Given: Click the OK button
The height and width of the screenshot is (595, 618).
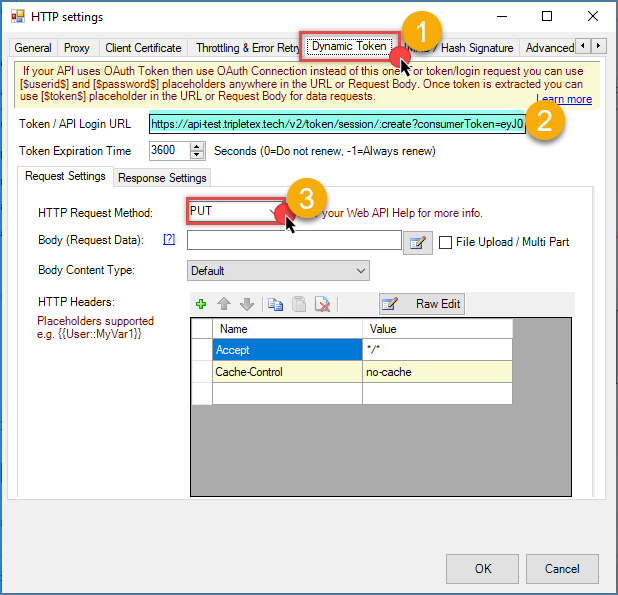Looking at the screenshot, I should click(483, 568).
